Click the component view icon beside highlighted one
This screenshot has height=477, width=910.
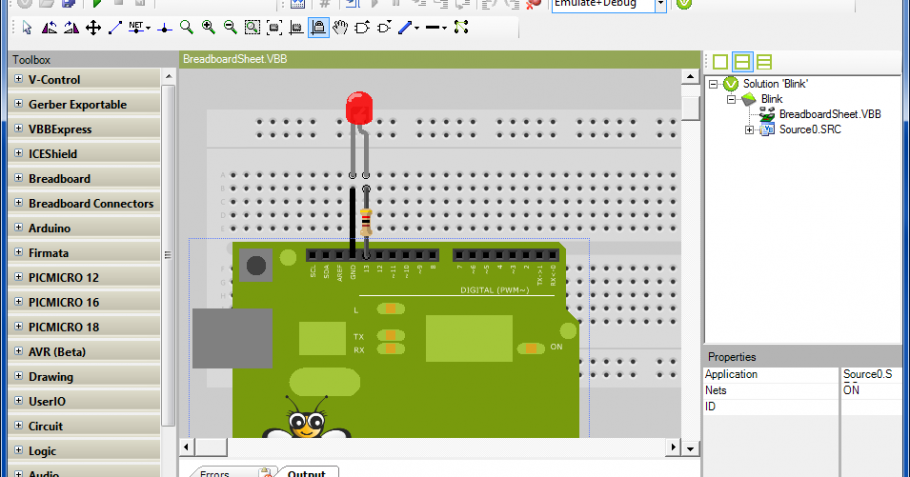[296, 27]
